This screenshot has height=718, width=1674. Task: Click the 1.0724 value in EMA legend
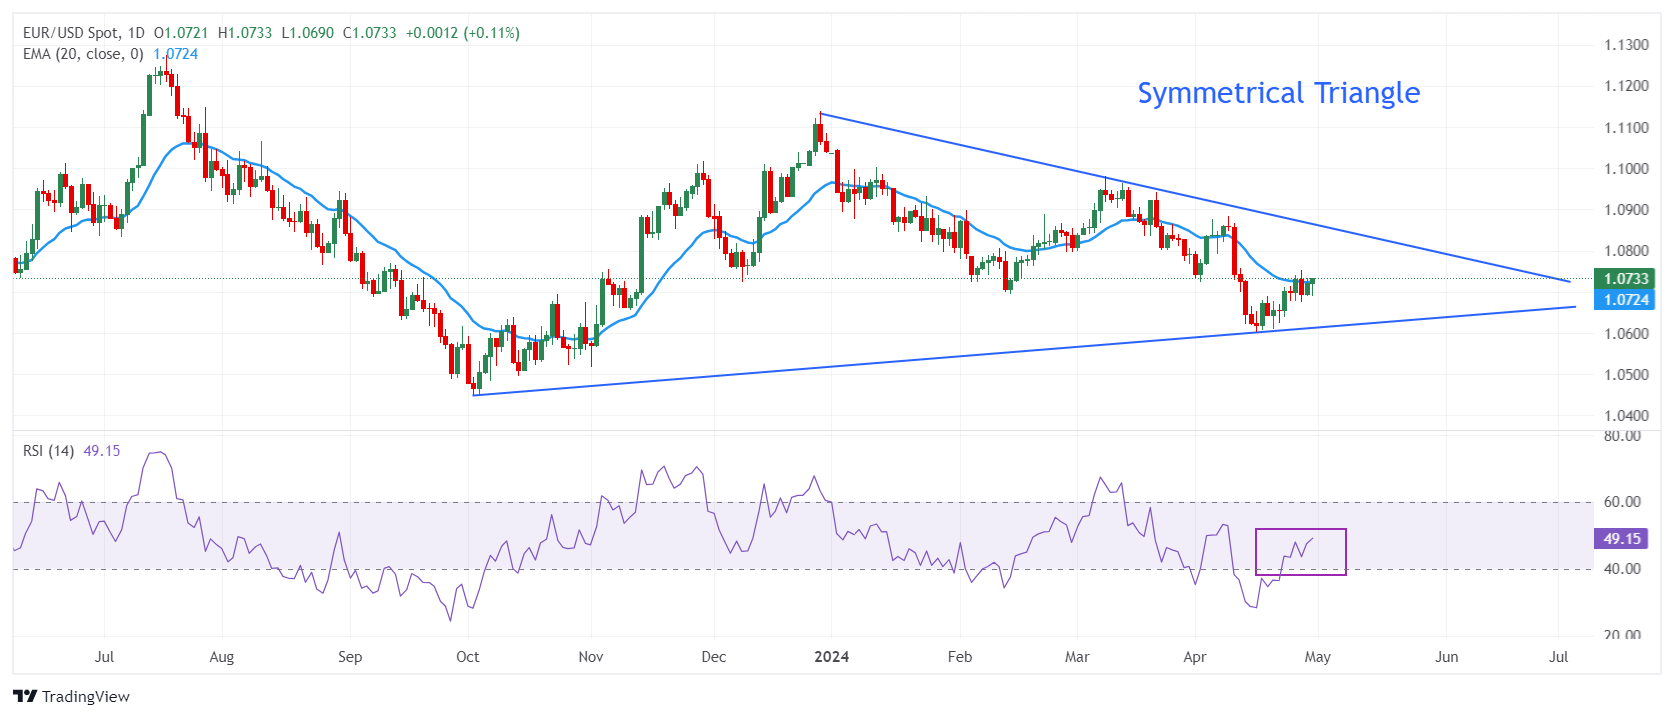[x=175, y=54]
